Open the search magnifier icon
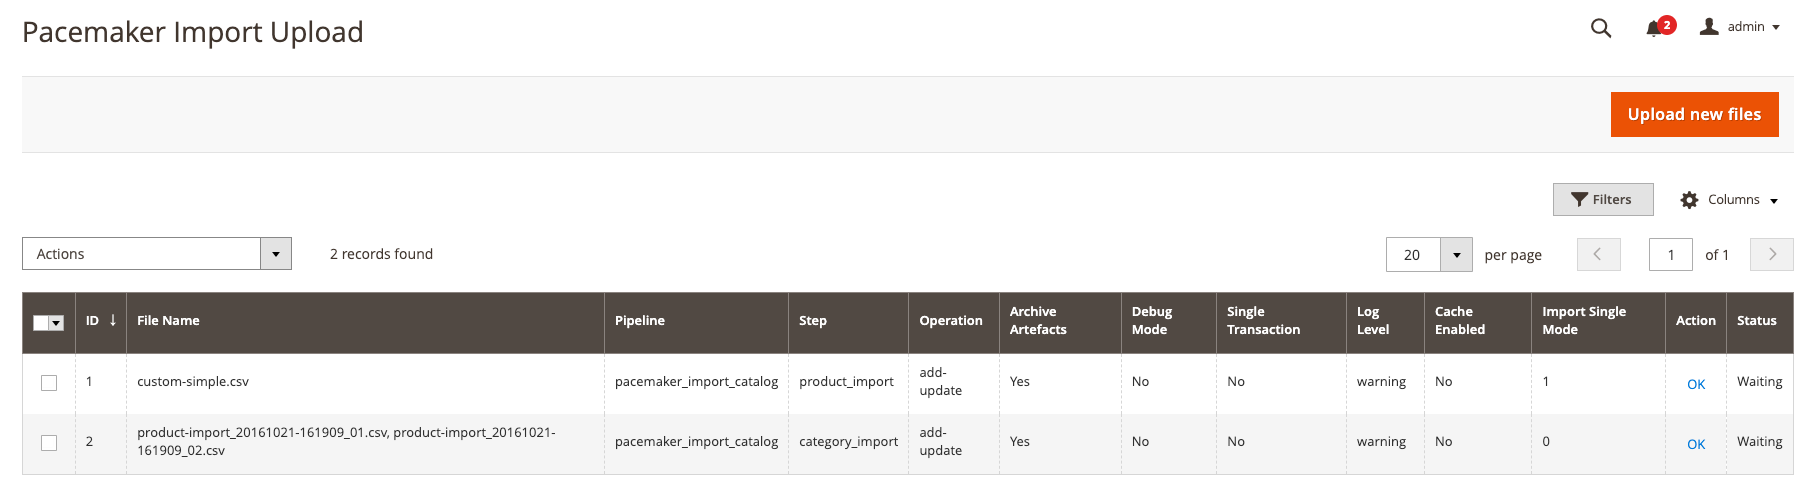Viewport: 1809px width, 494px height. tap(1600, 28)
